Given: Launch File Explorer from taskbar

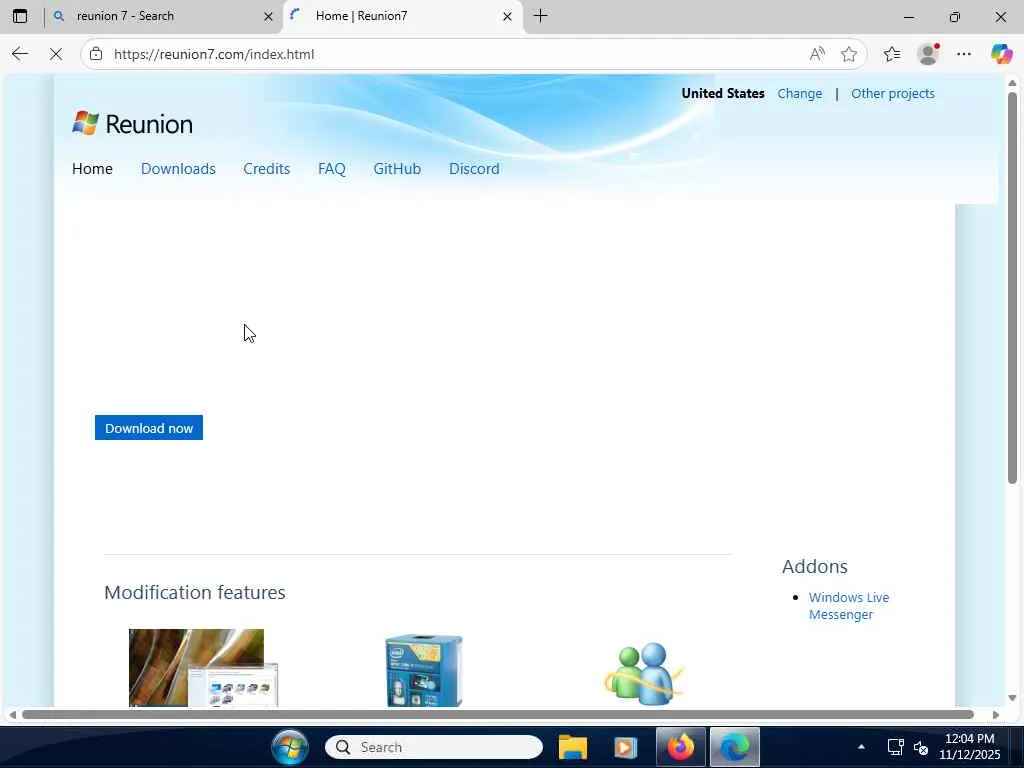Looking at the screenshot, I should click(x=573, y=747).
